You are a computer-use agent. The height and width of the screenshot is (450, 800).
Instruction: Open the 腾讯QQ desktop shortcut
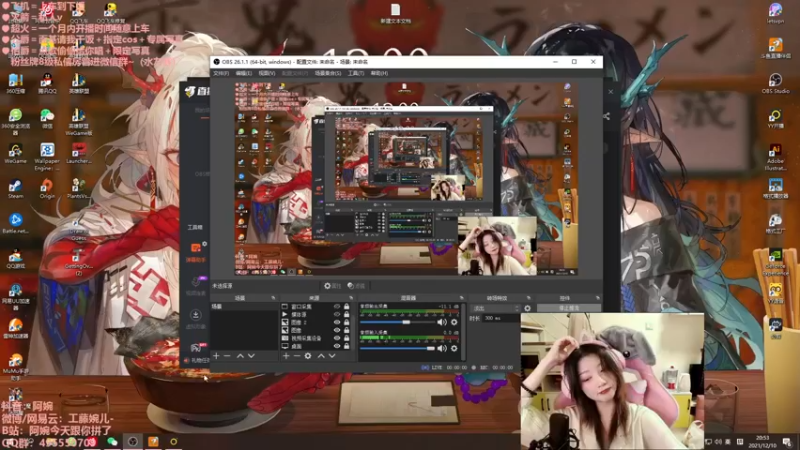pyautogui.click(x=47, y=84)
